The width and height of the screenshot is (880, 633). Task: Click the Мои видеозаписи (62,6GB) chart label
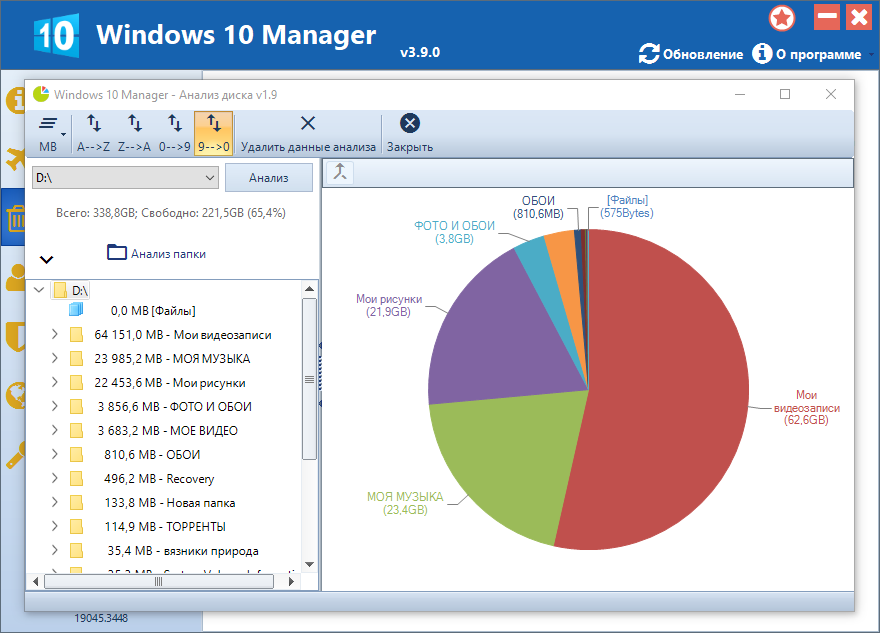click(806, 407)
